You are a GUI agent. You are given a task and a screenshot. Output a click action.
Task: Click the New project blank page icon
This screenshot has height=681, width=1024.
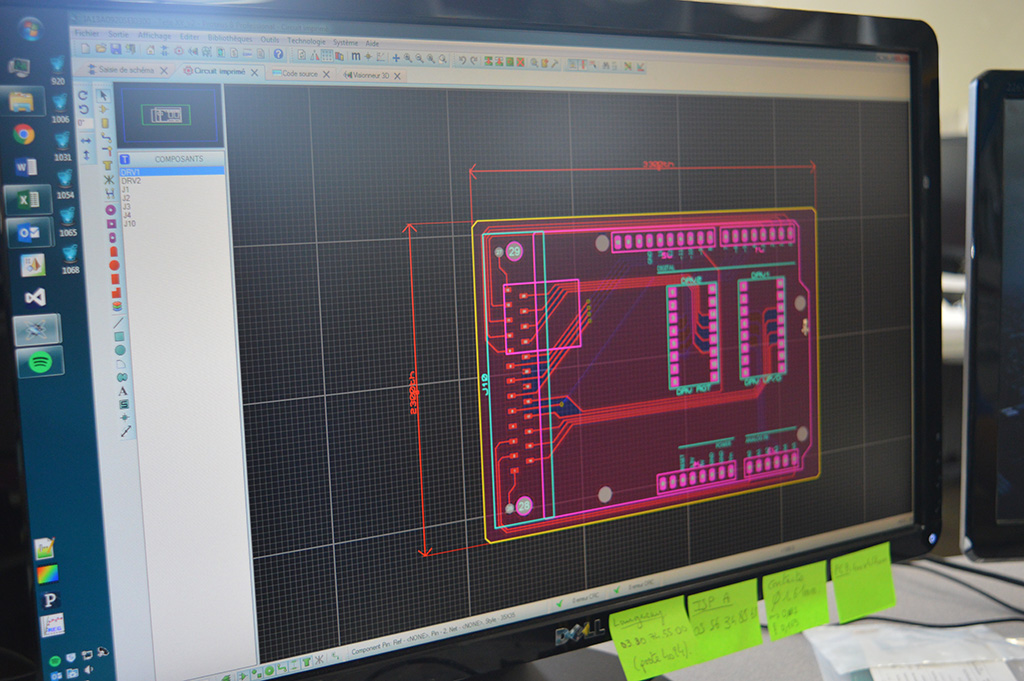tap(86, 49)
